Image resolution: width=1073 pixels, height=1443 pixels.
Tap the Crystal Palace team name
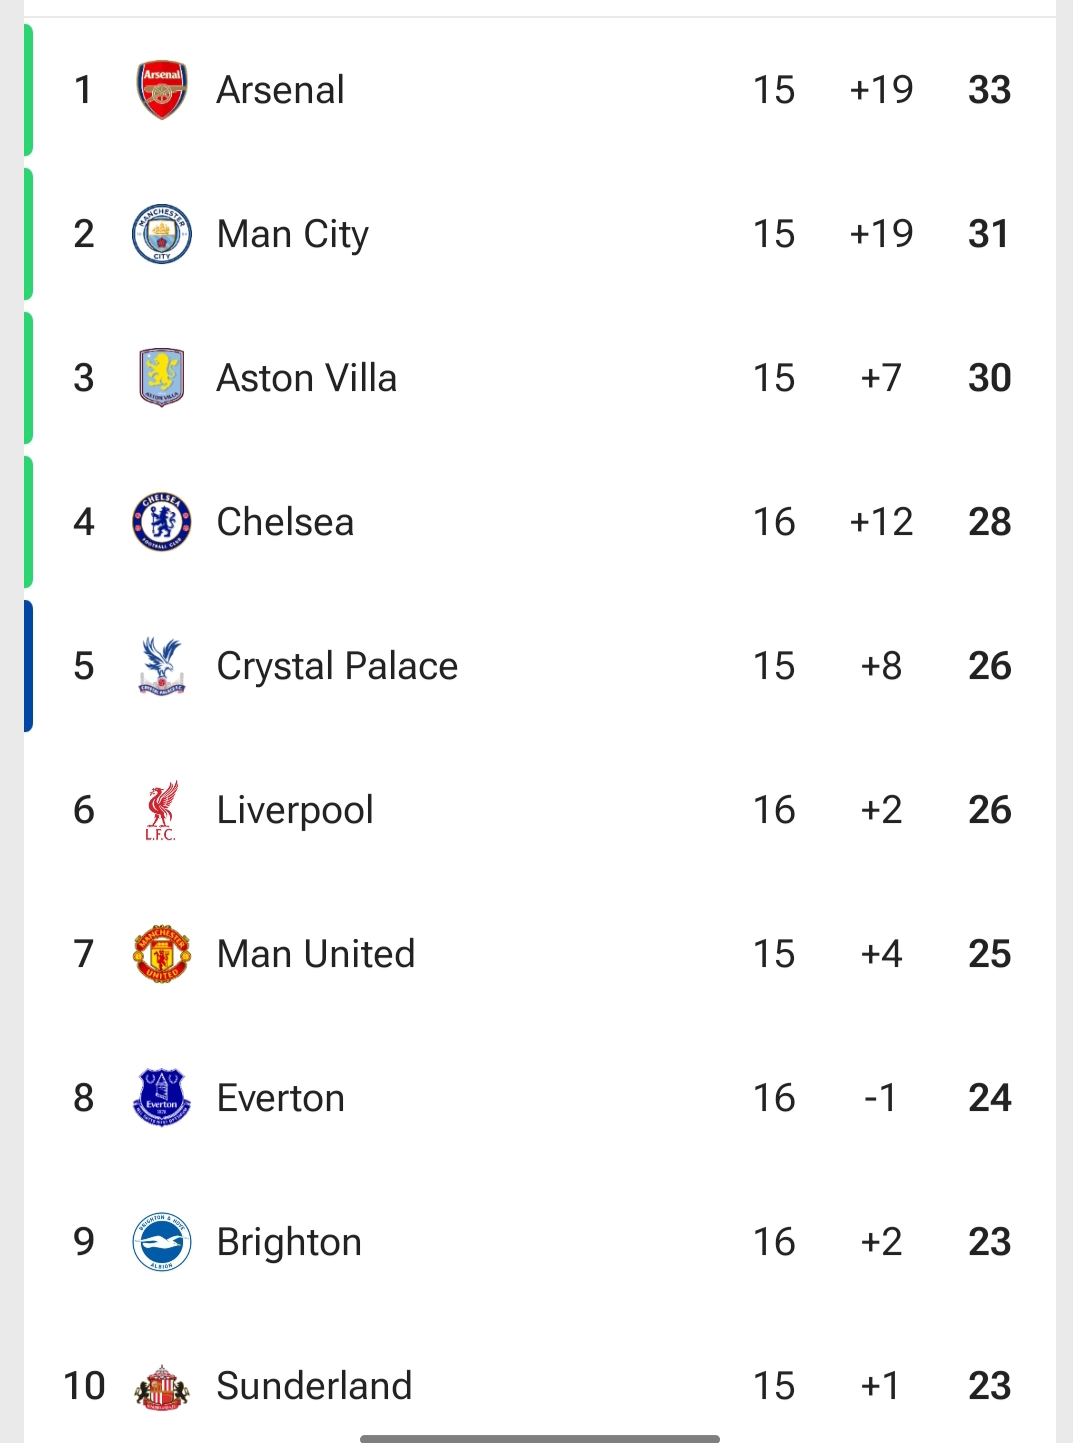(337, 666)
